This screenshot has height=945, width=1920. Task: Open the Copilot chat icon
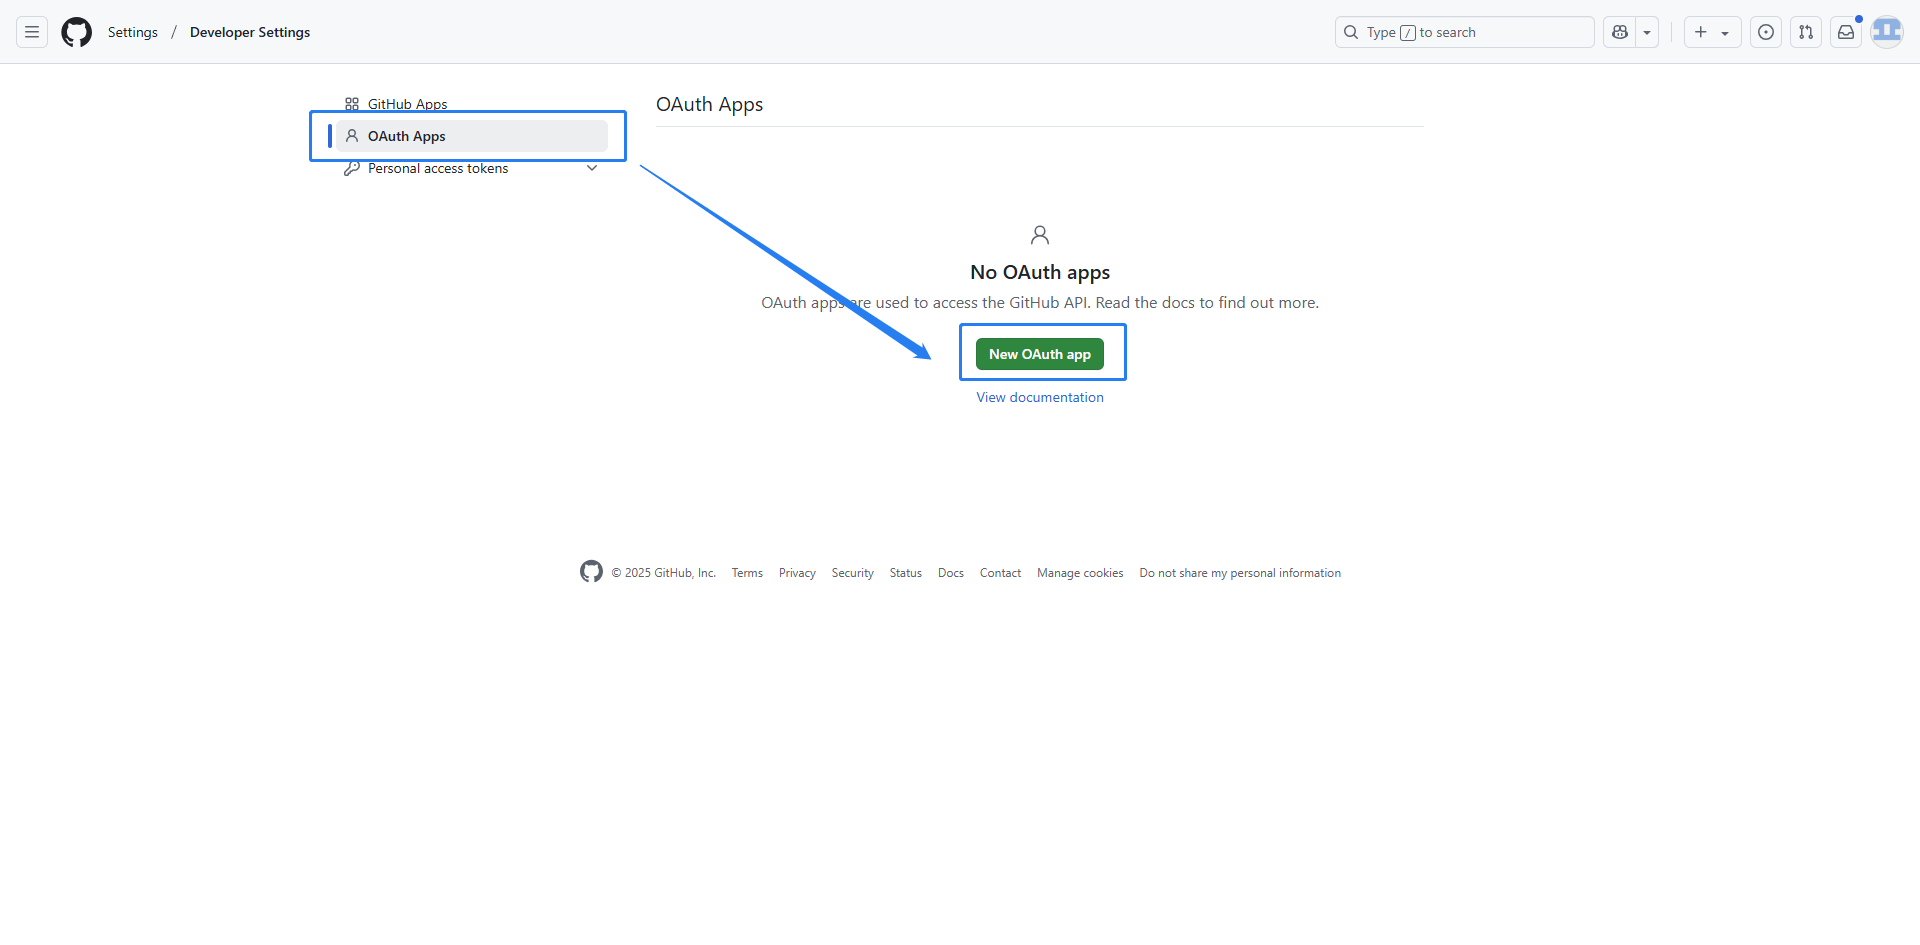[1620, 32]
